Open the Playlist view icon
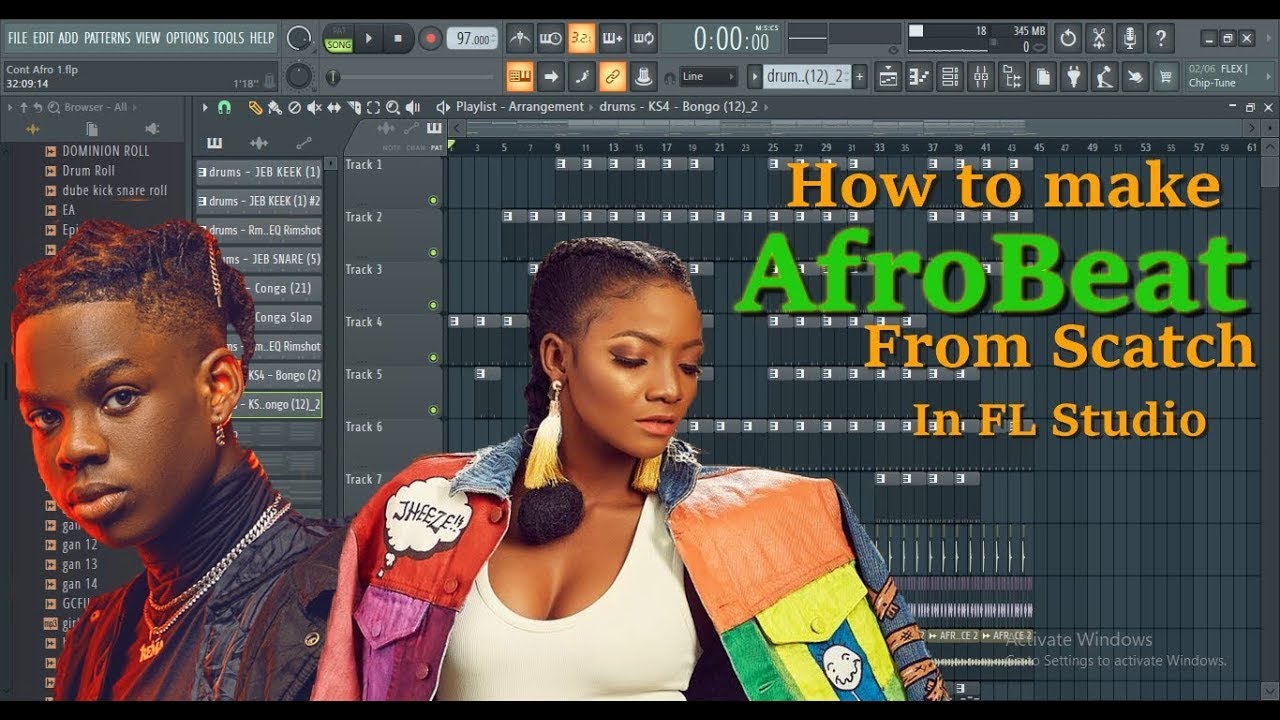 (888, 76)
